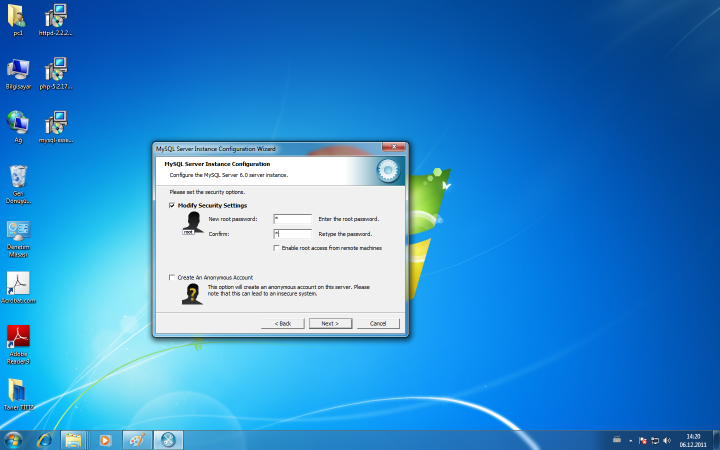Open Bilgisayar desktop icon
Viewport: 720px width, 450px height.
(x=18, y=71)
